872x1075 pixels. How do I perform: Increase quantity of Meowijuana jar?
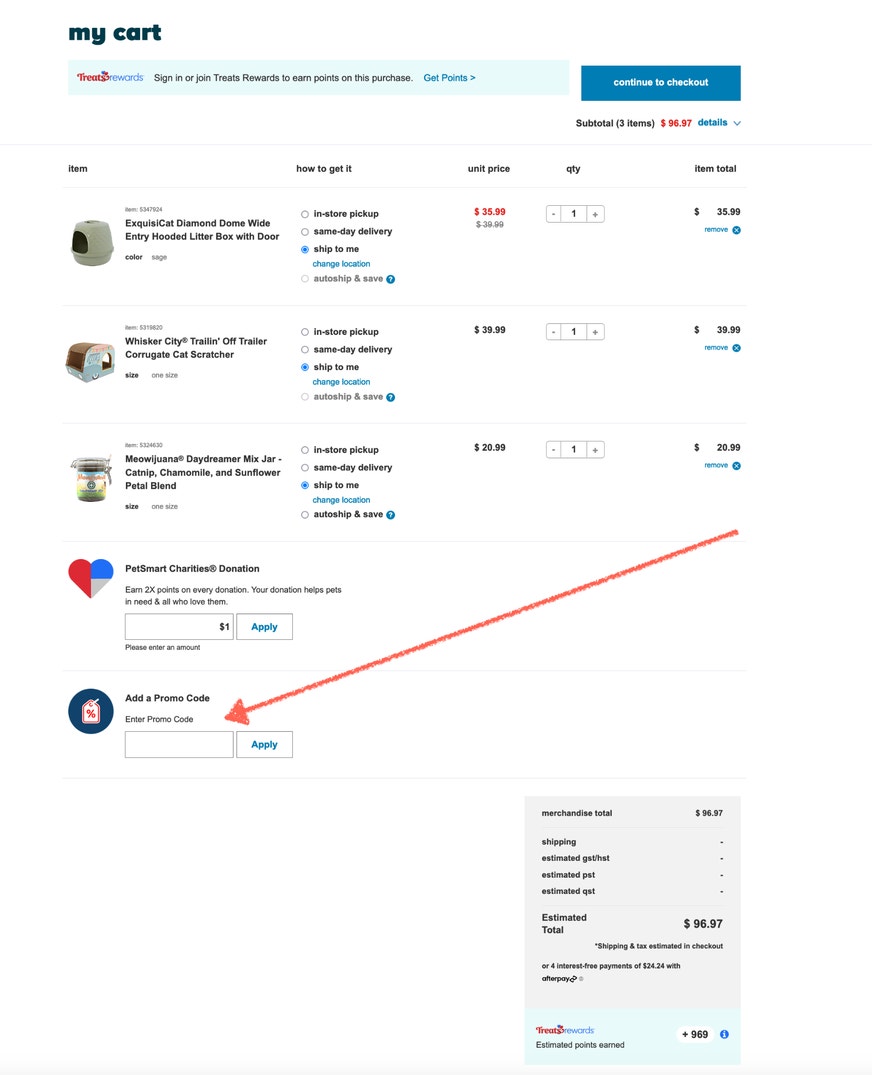pyautogui.click(x=595, y=450)
